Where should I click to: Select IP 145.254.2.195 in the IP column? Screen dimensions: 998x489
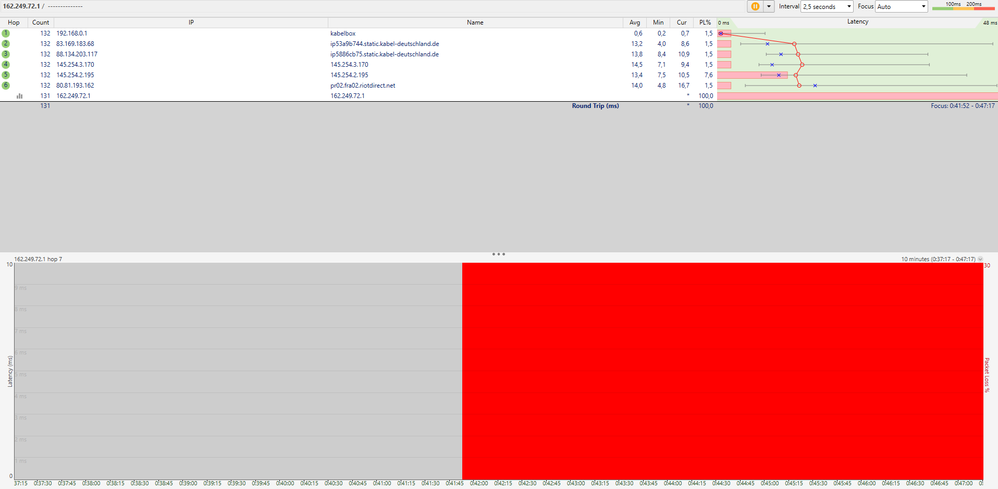point(75,74)
